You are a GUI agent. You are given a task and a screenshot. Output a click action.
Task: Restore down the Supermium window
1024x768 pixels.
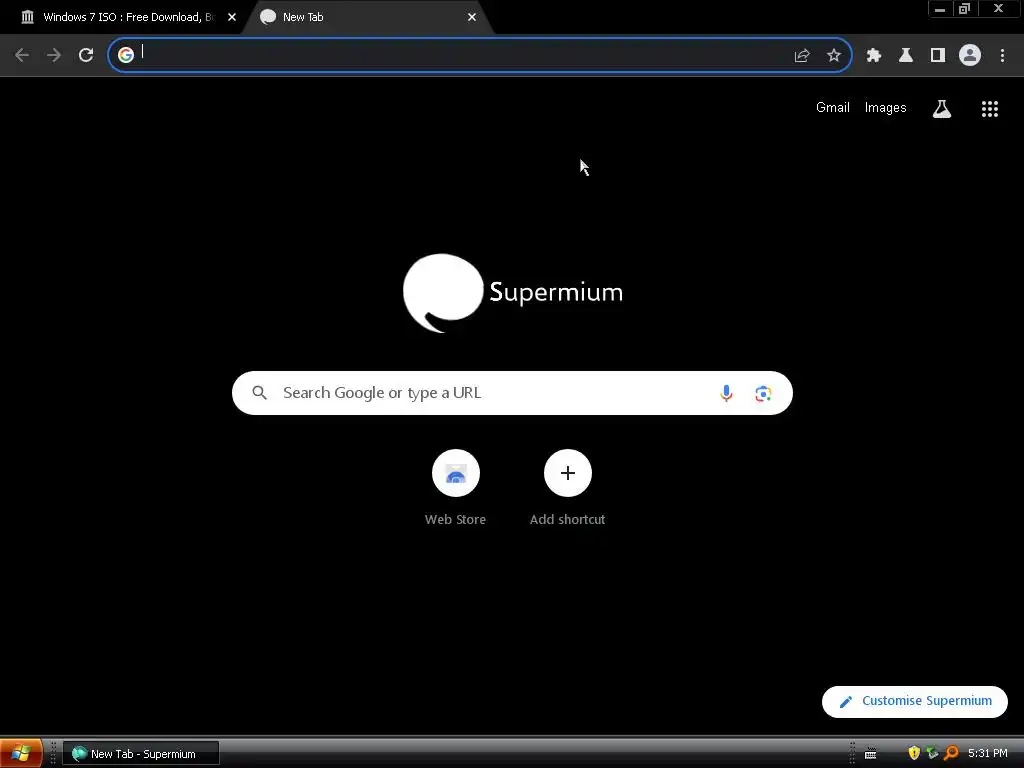click(964, 9)
